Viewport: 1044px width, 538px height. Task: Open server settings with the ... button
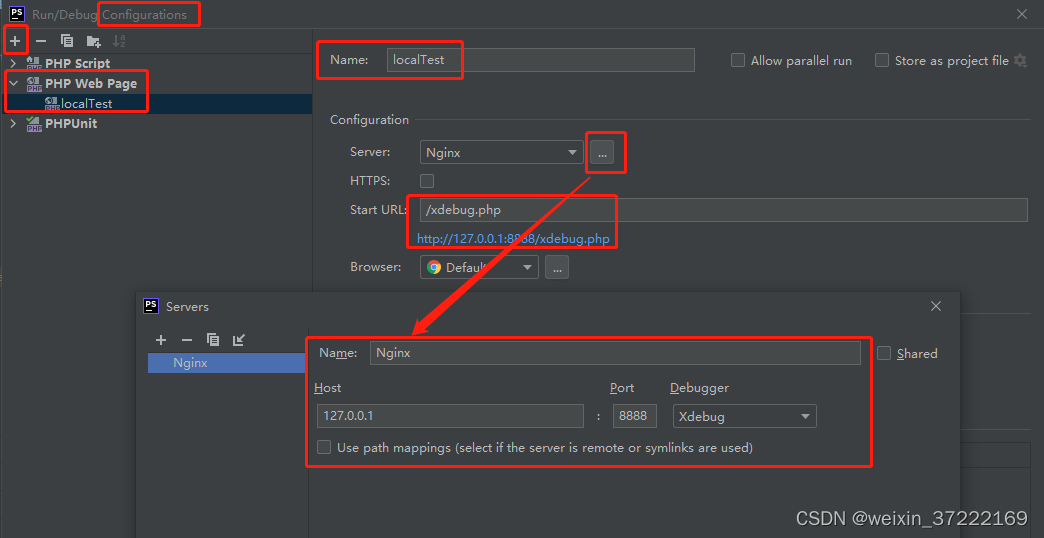[602, 153]
